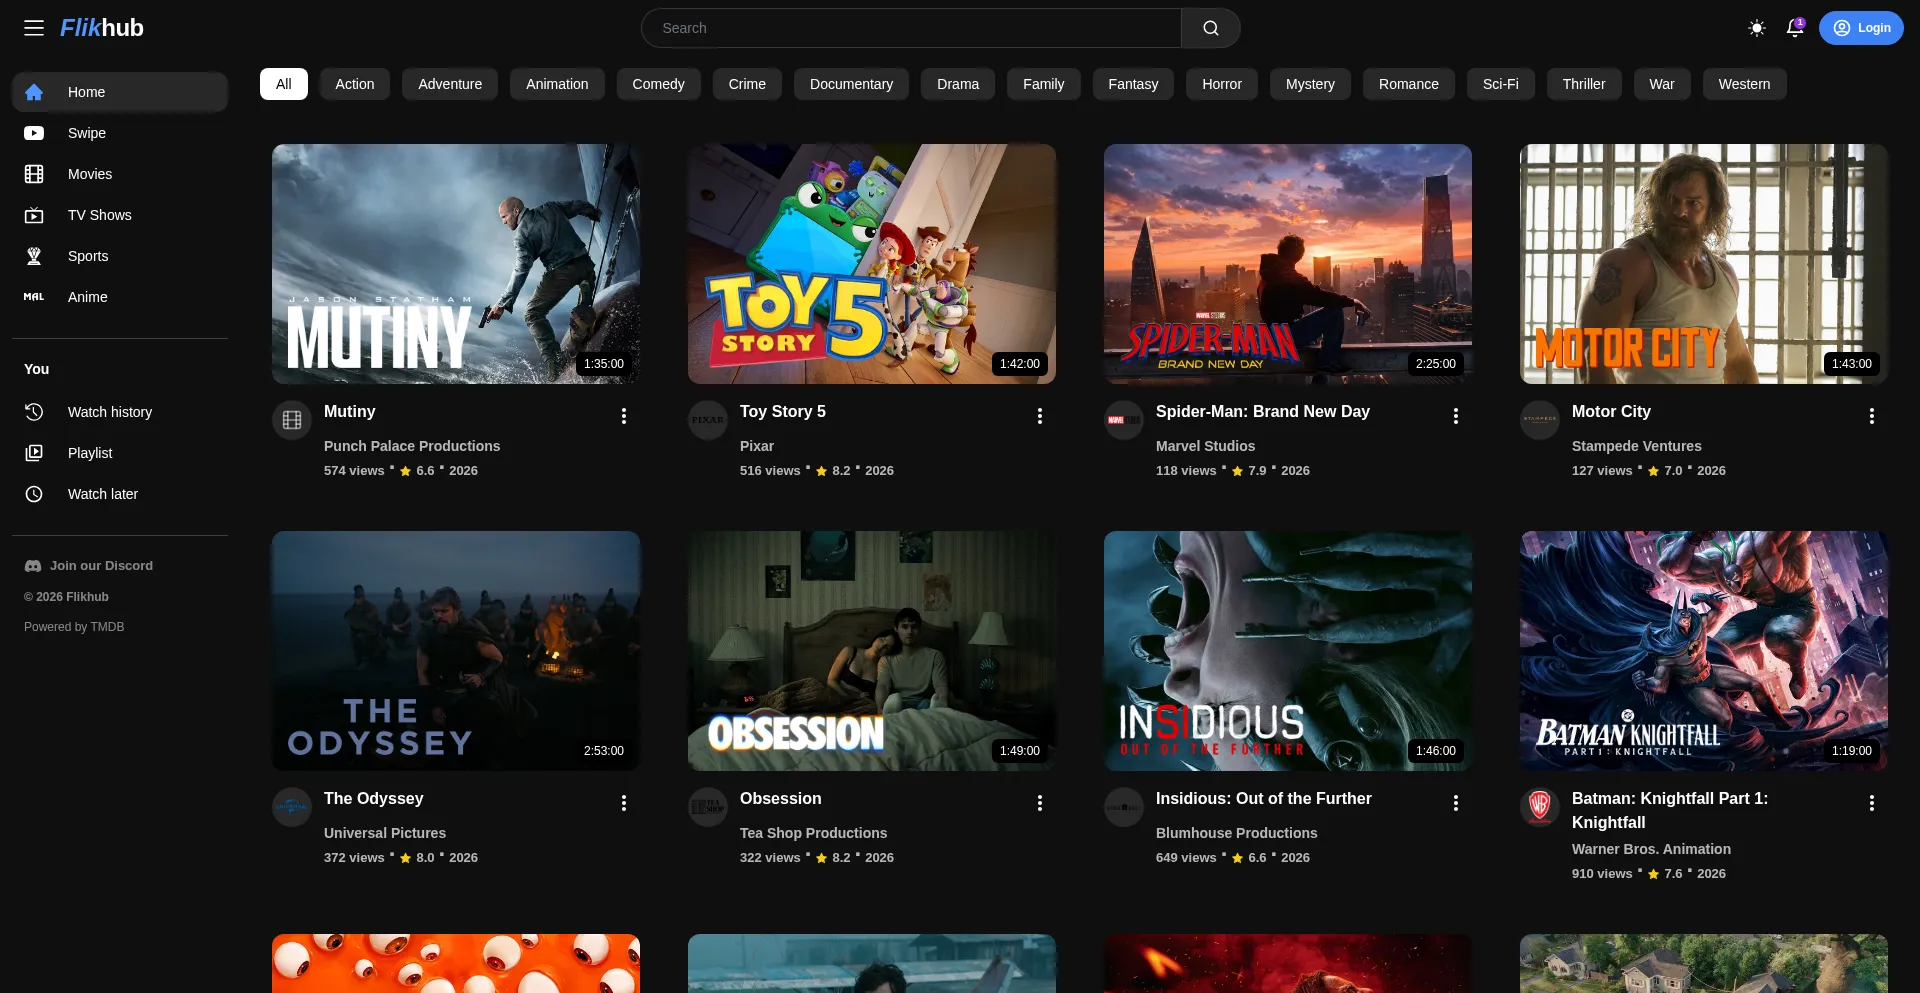
Task: Click the Warner Bros. Animation avatar
Action: (1540, 807)
